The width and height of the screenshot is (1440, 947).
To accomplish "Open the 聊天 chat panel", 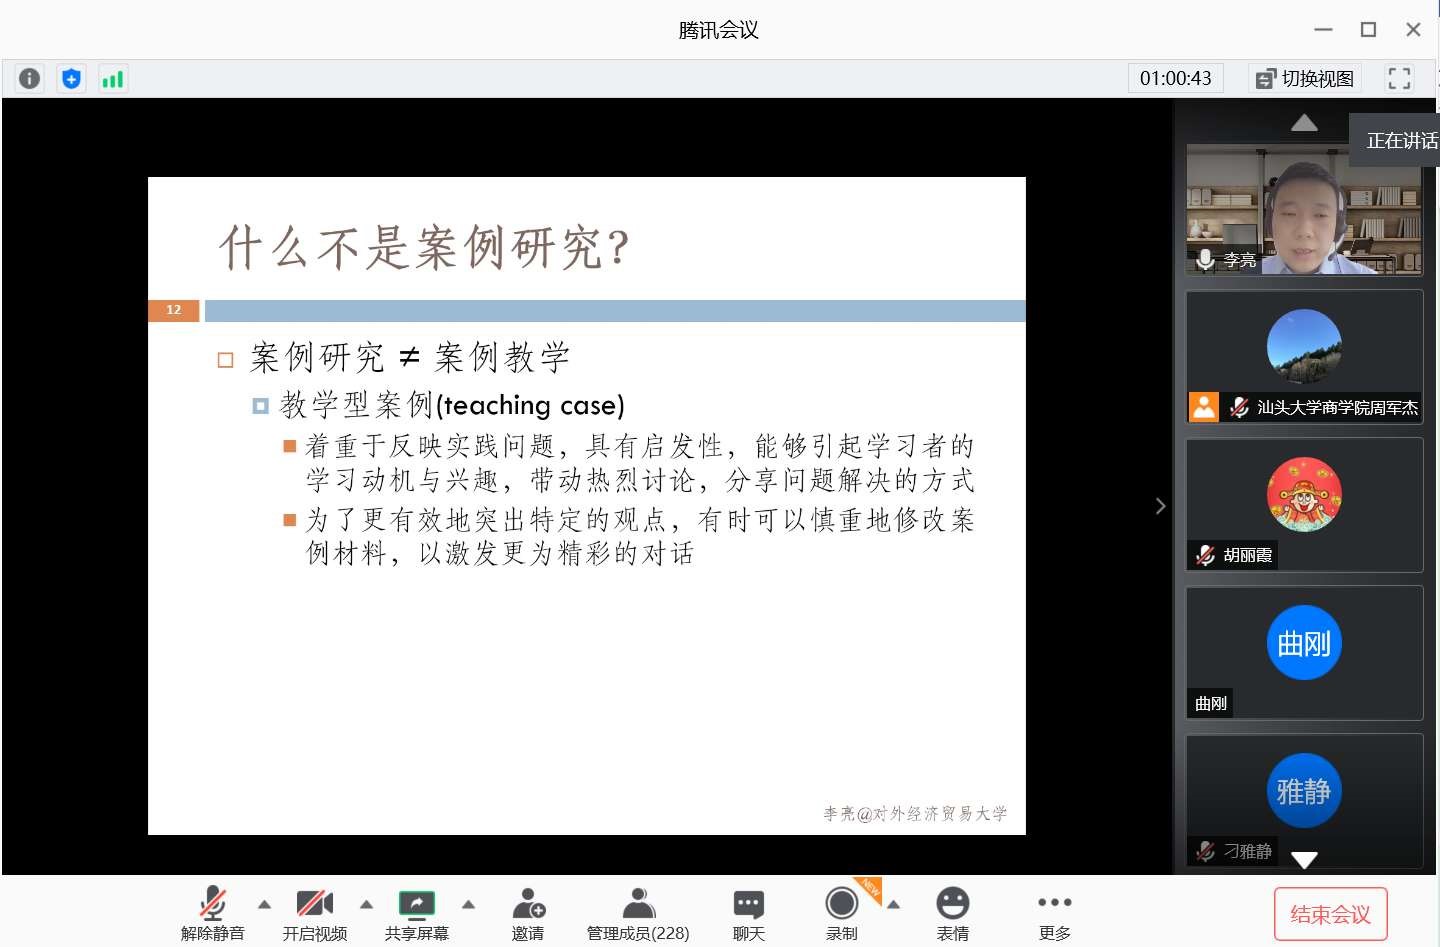I will [748, 913].
